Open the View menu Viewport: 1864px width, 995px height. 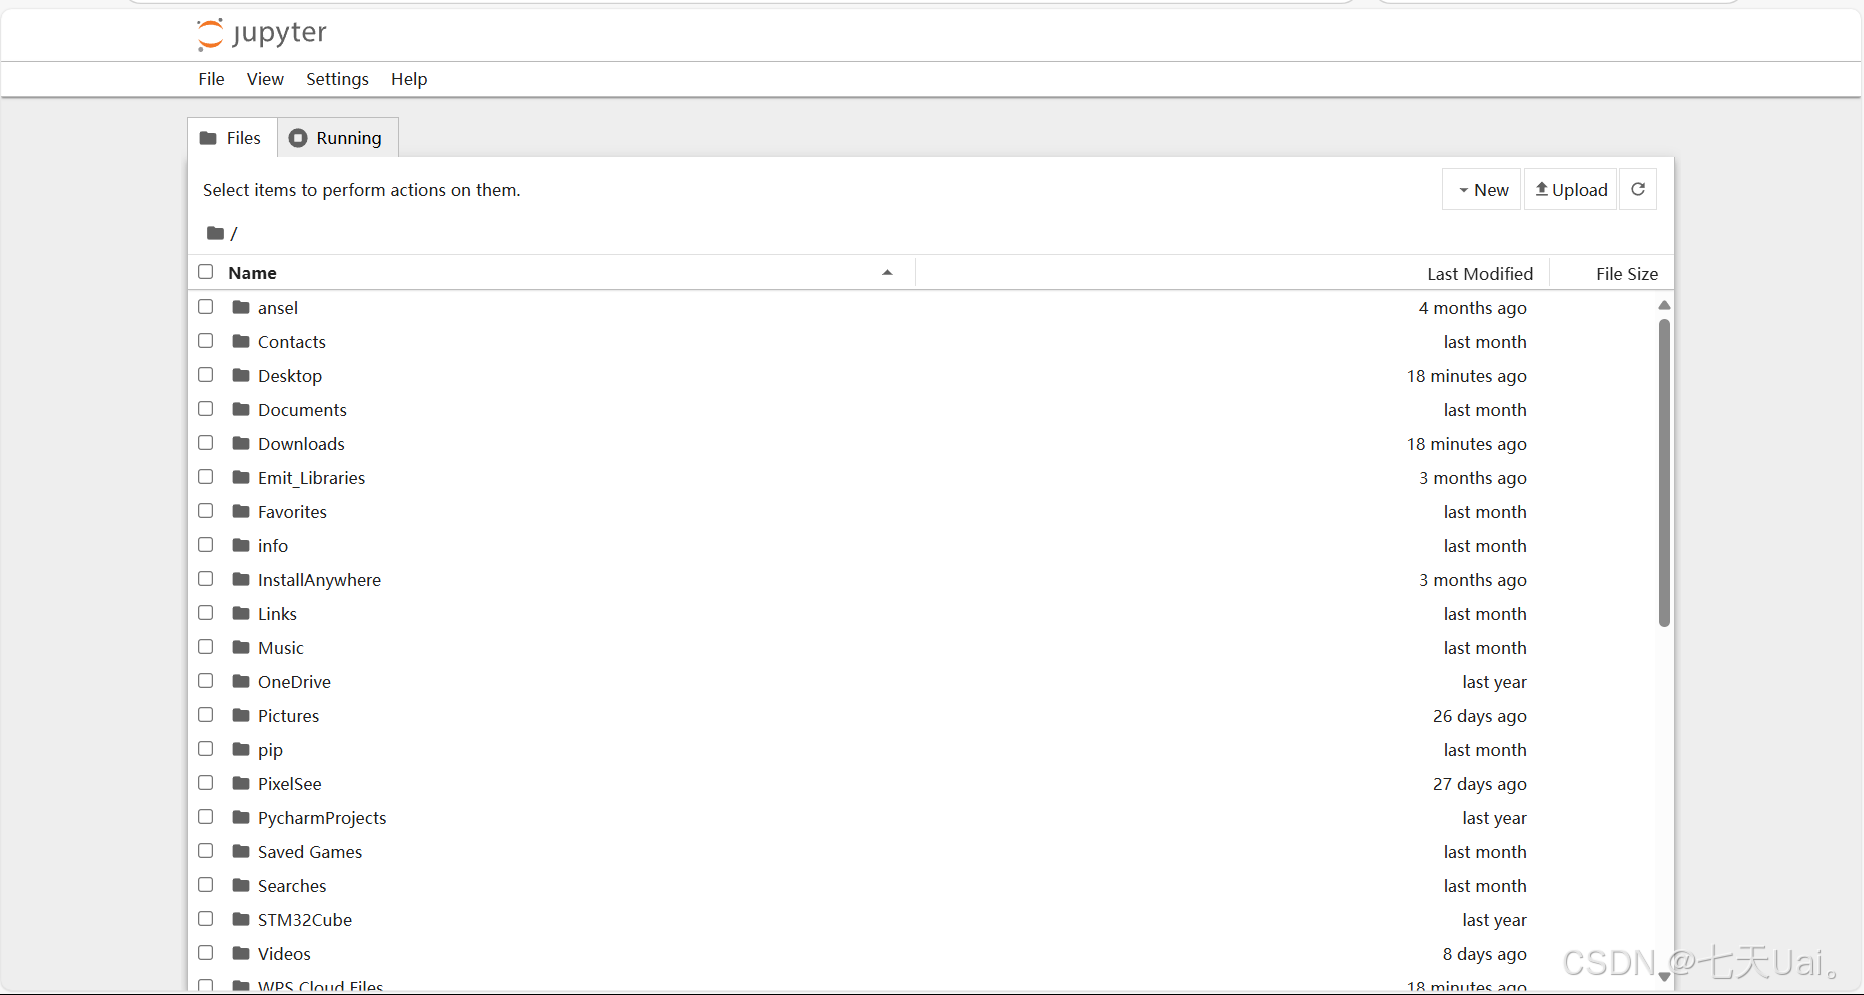coord(265,79)
